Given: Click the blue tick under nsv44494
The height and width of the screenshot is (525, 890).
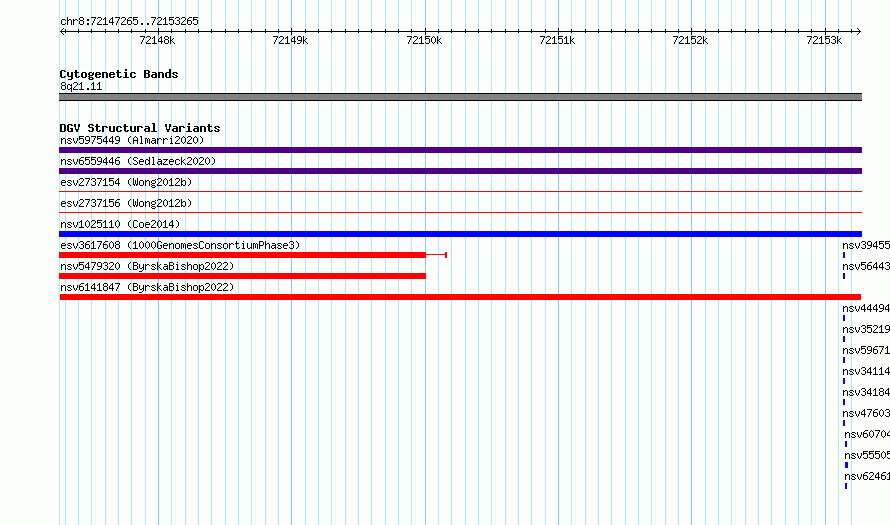Looking at the screenshot, I should [x=844, y=318].
